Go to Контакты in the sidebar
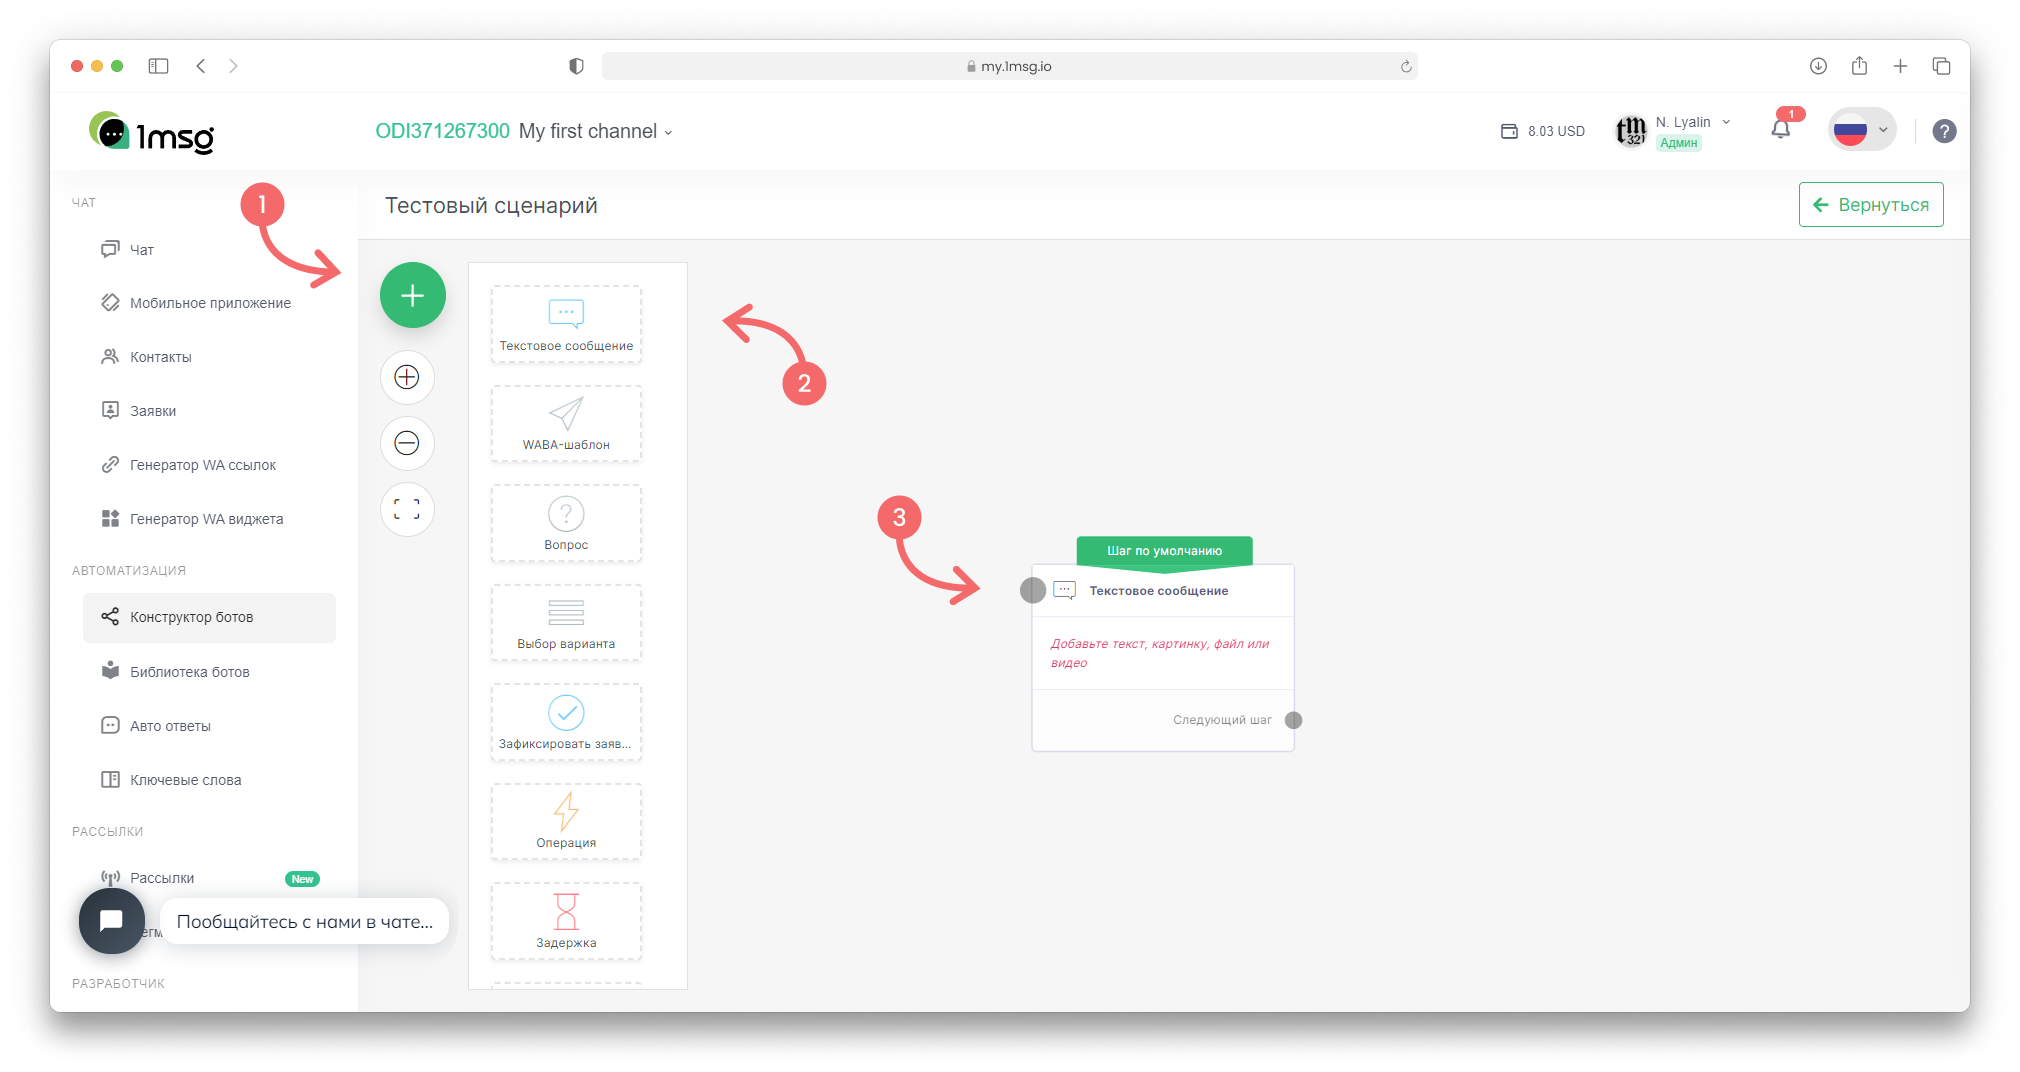2020x1072 pixels. point(160,357)
